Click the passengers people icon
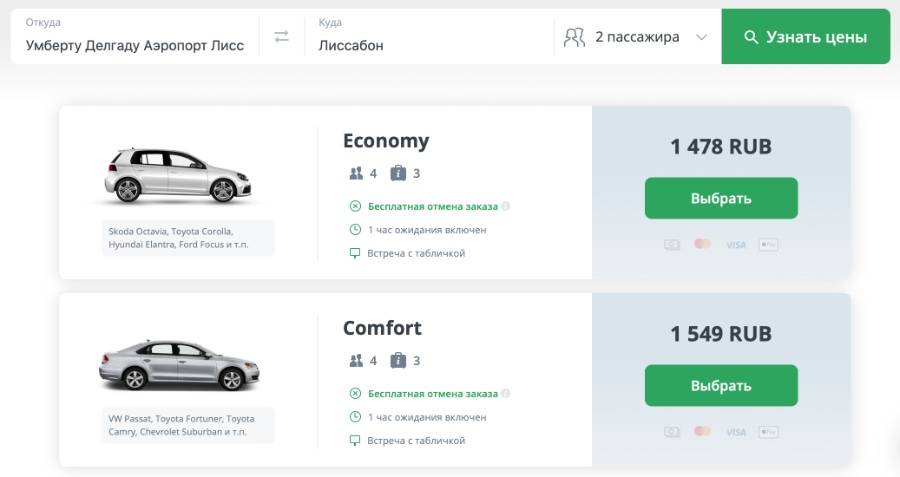Viewport: 900px width, 477px height. [x=574, y=37]
